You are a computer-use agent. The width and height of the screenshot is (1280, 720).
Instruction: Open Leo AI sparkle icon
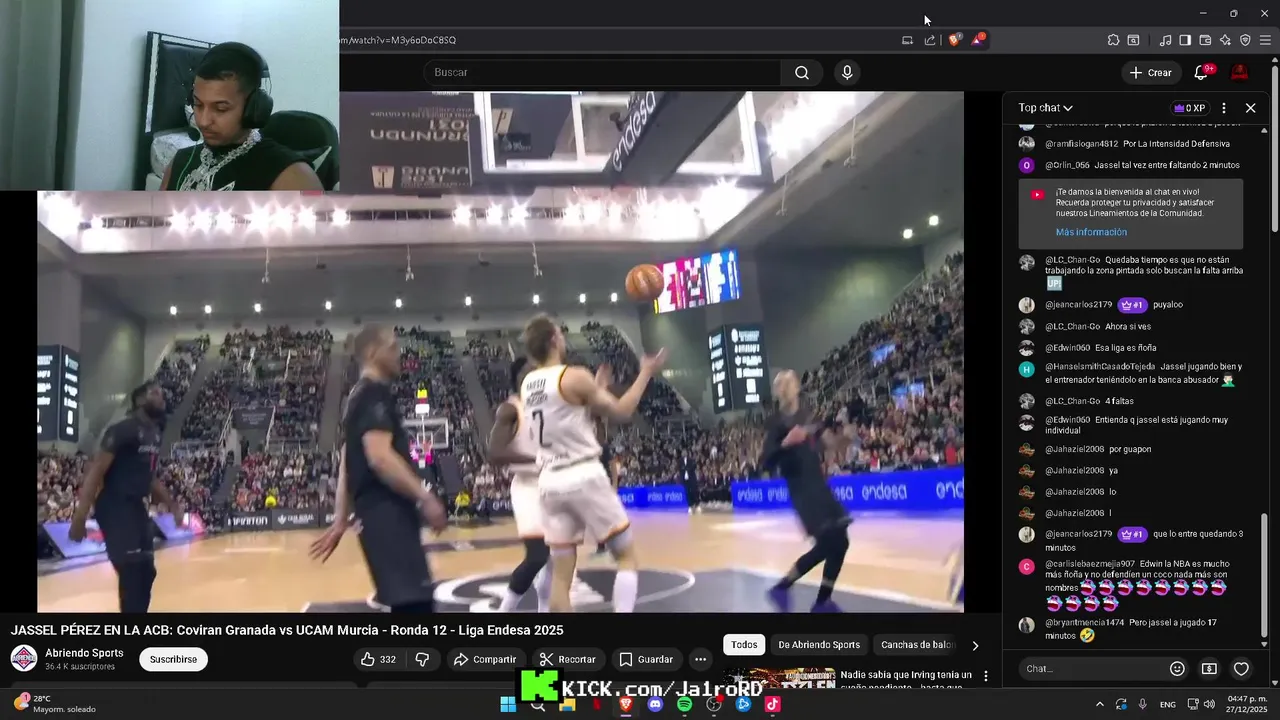(x=1225, y=40)
